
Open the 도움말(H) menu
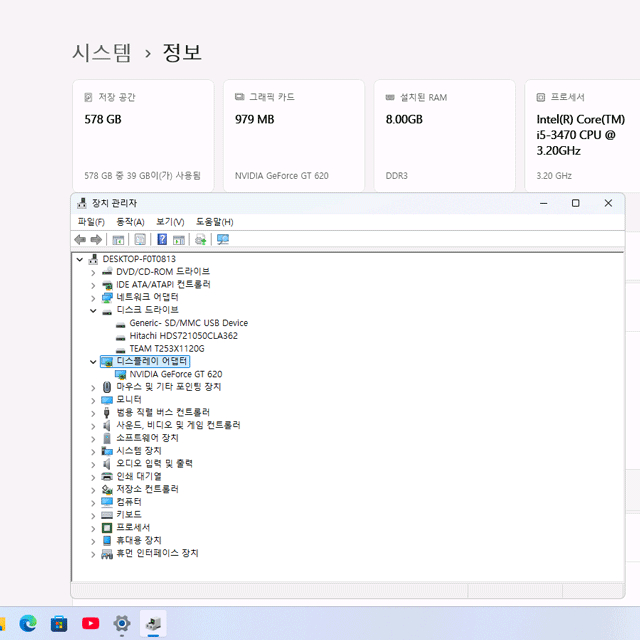215,222
